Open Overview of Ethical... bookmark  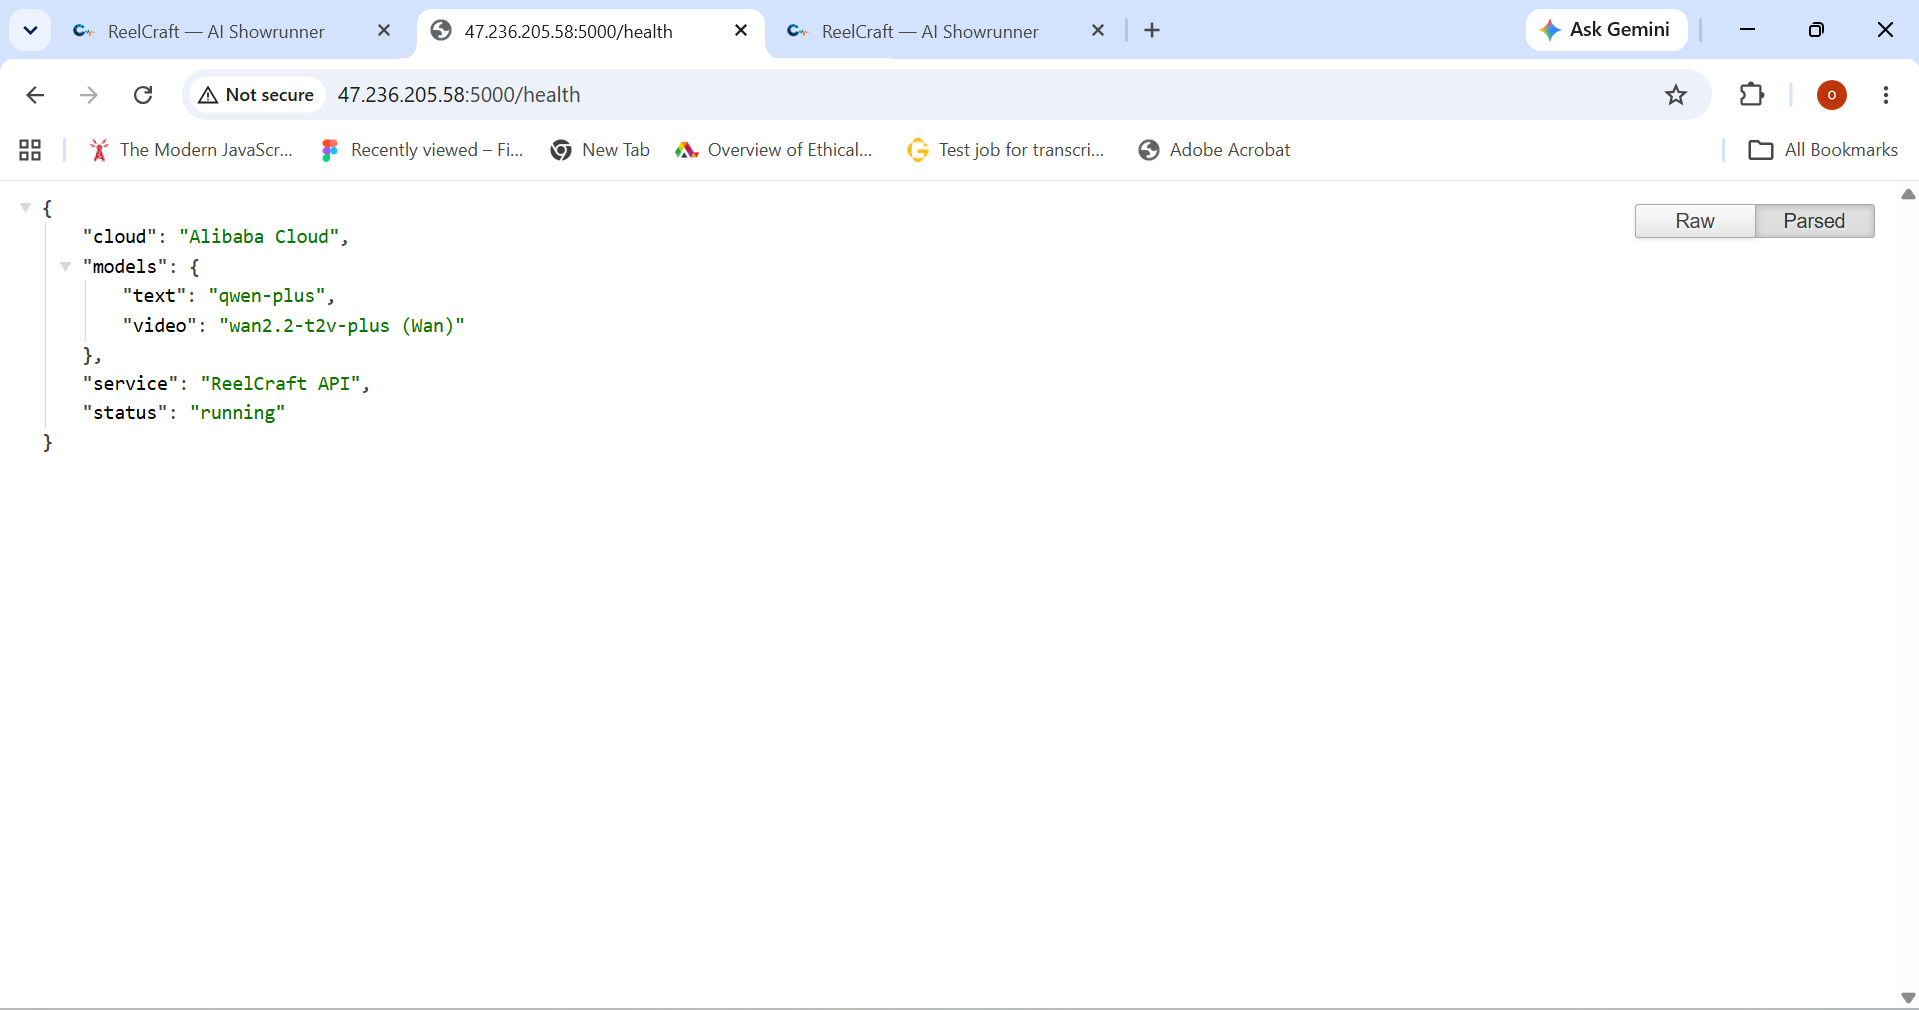point(774,150)
